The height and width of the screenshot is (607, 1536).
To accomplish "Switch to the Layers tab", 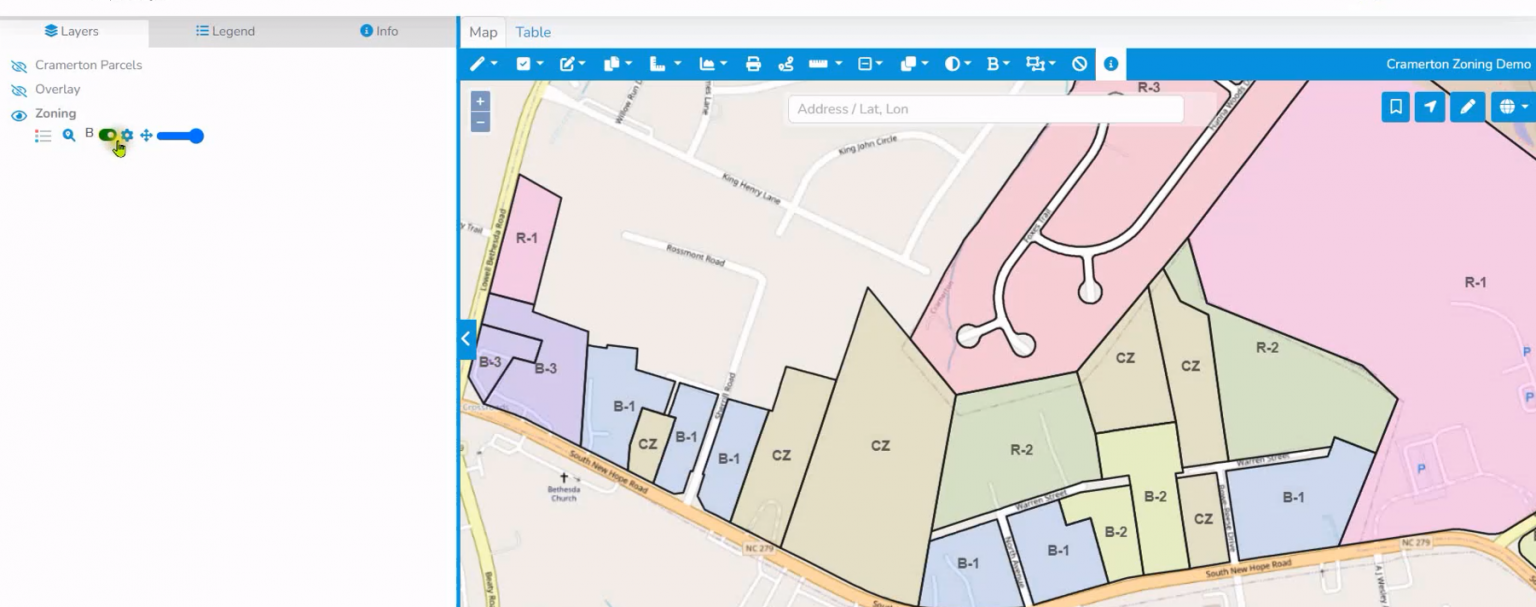I will click(x=72, y=31).
